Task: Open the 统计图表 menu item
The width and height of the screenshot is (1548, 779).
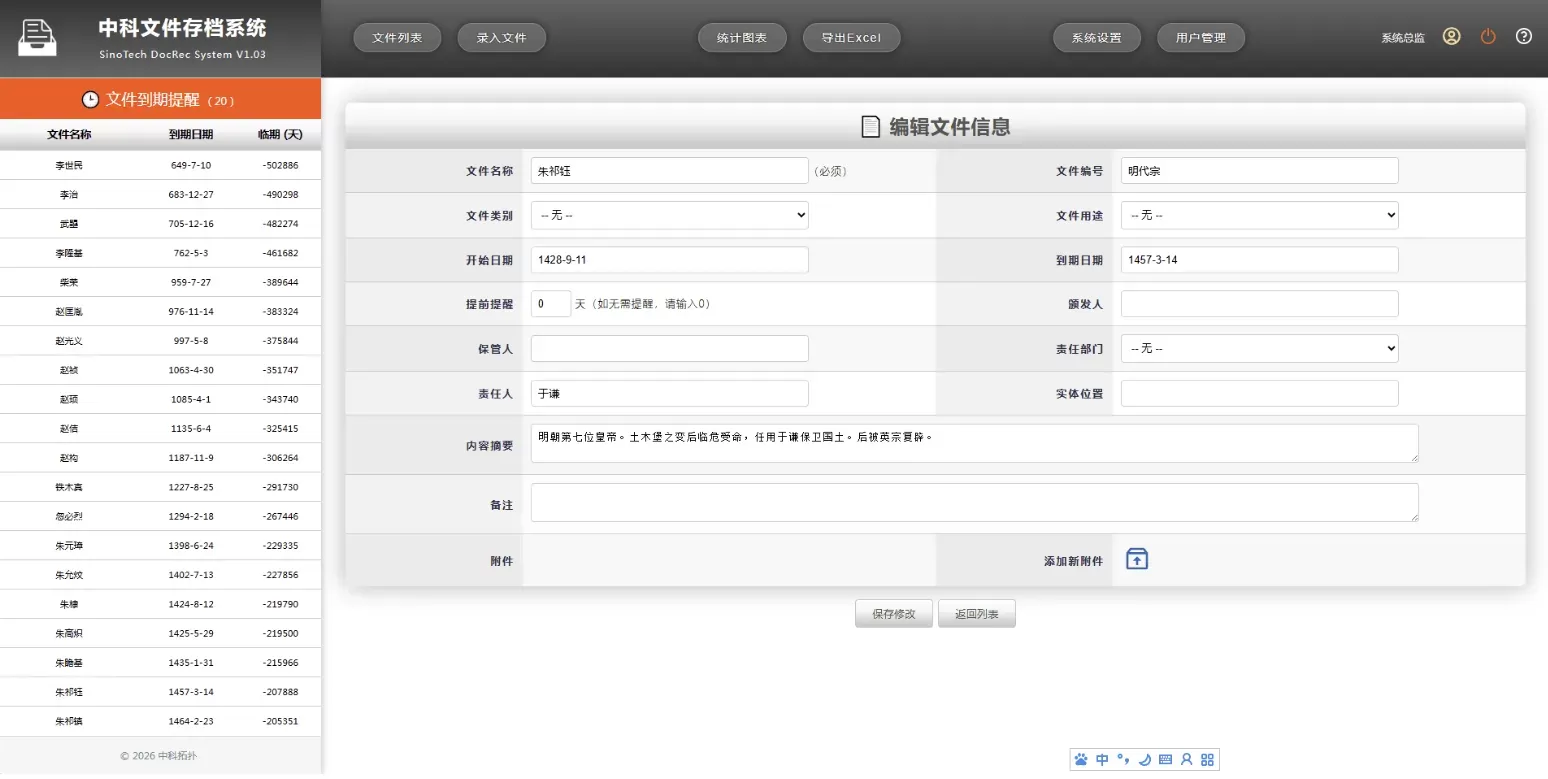Action: 742,38
